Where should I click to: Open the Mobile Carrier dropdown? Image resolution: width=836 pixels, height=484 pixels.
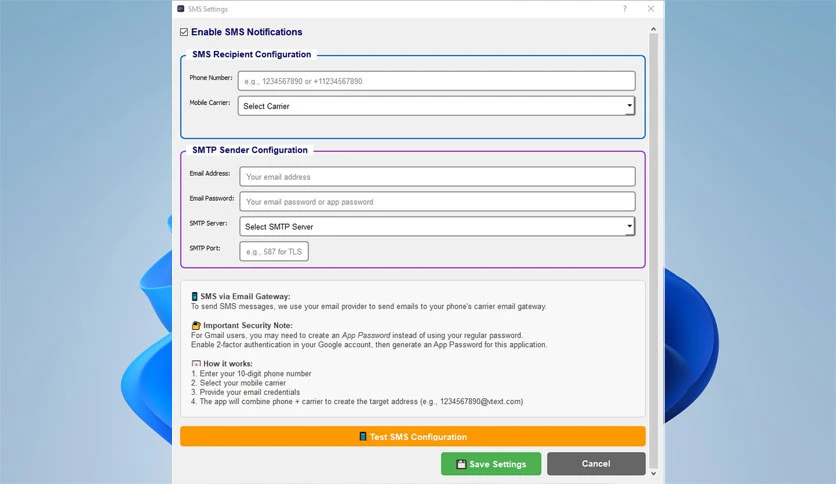click(436, 106)
